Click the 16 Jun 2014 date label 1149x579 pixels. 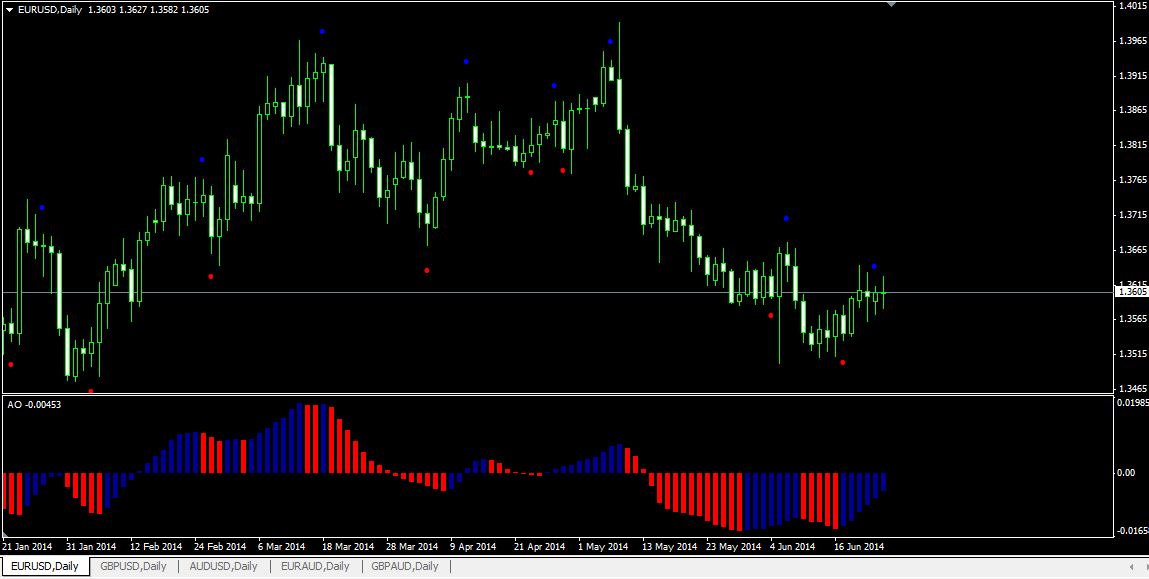tap(860, 547)
